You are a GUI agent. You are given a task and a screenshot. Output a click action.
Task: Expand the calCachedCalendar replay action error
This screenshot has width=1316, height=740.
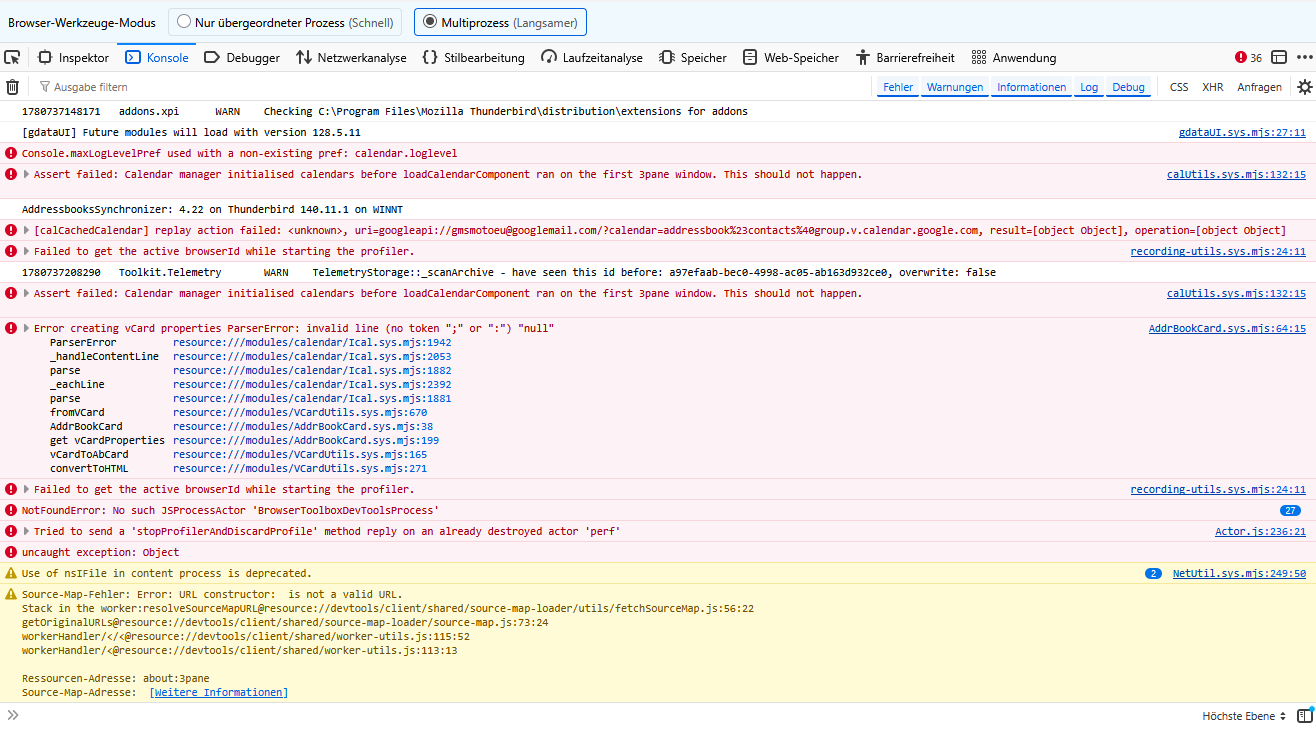click(x=27, y=230)
